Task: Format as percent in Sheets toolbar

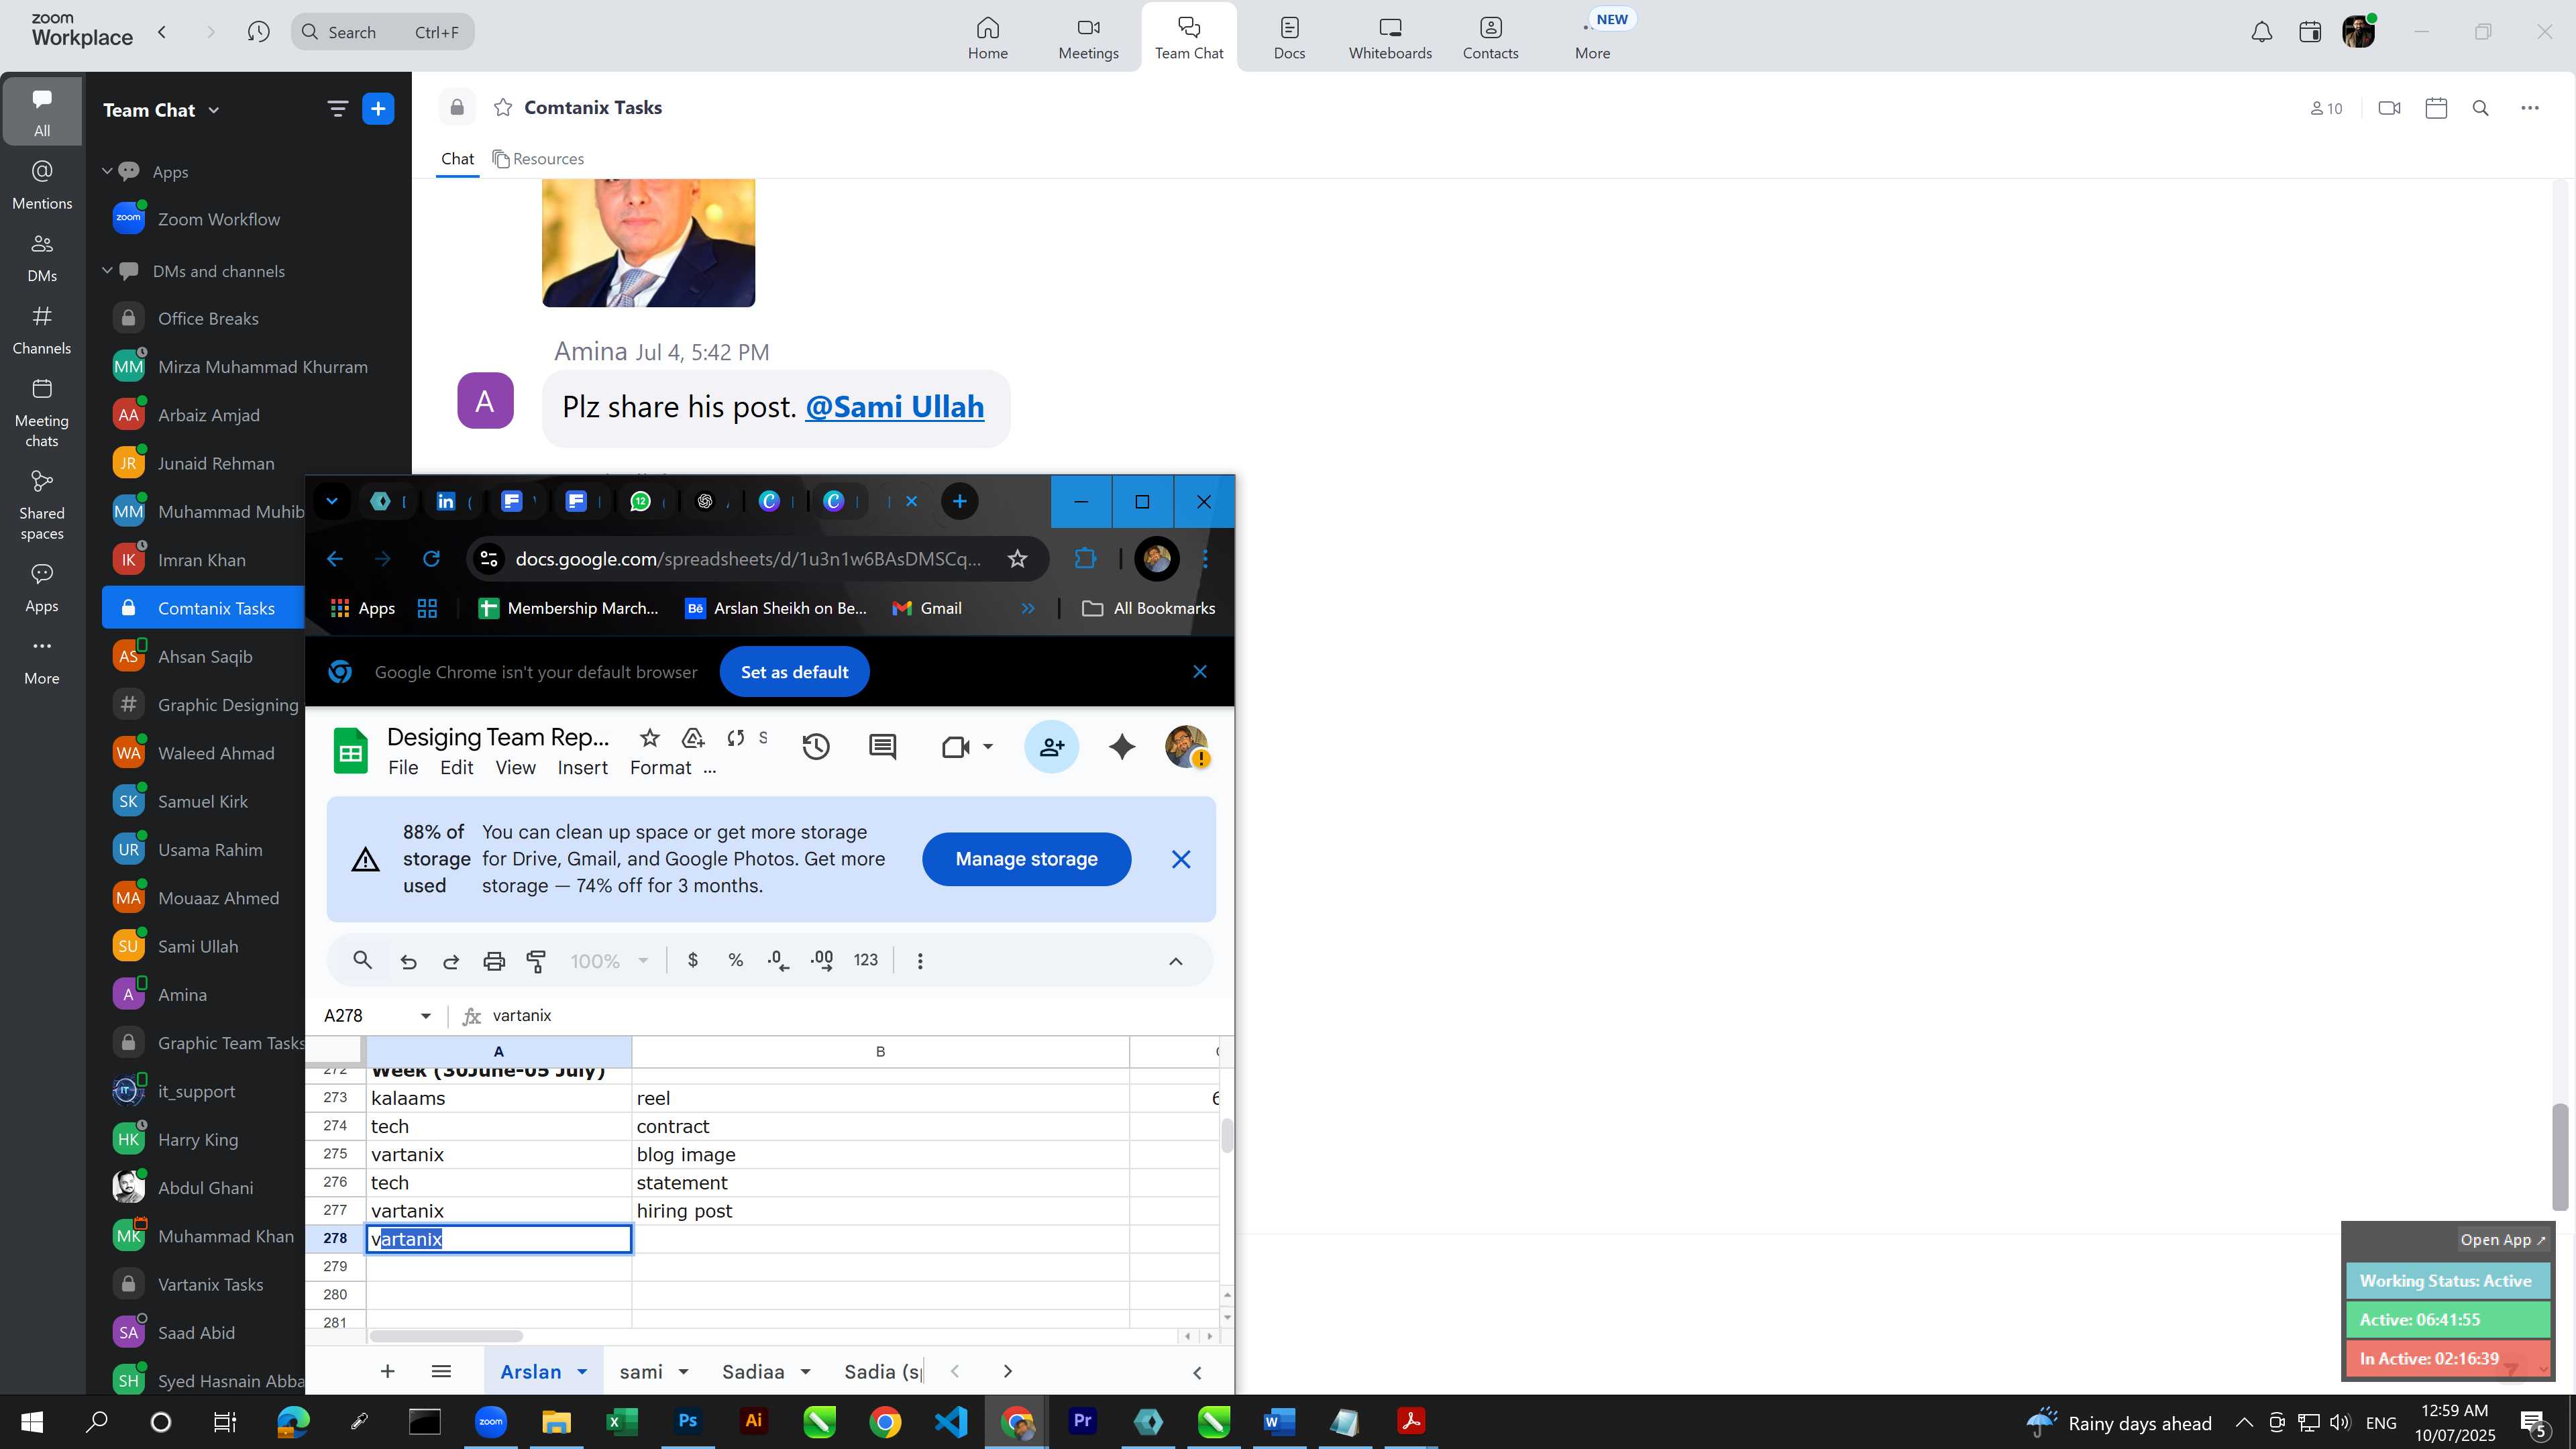Action: coord(735,960)
